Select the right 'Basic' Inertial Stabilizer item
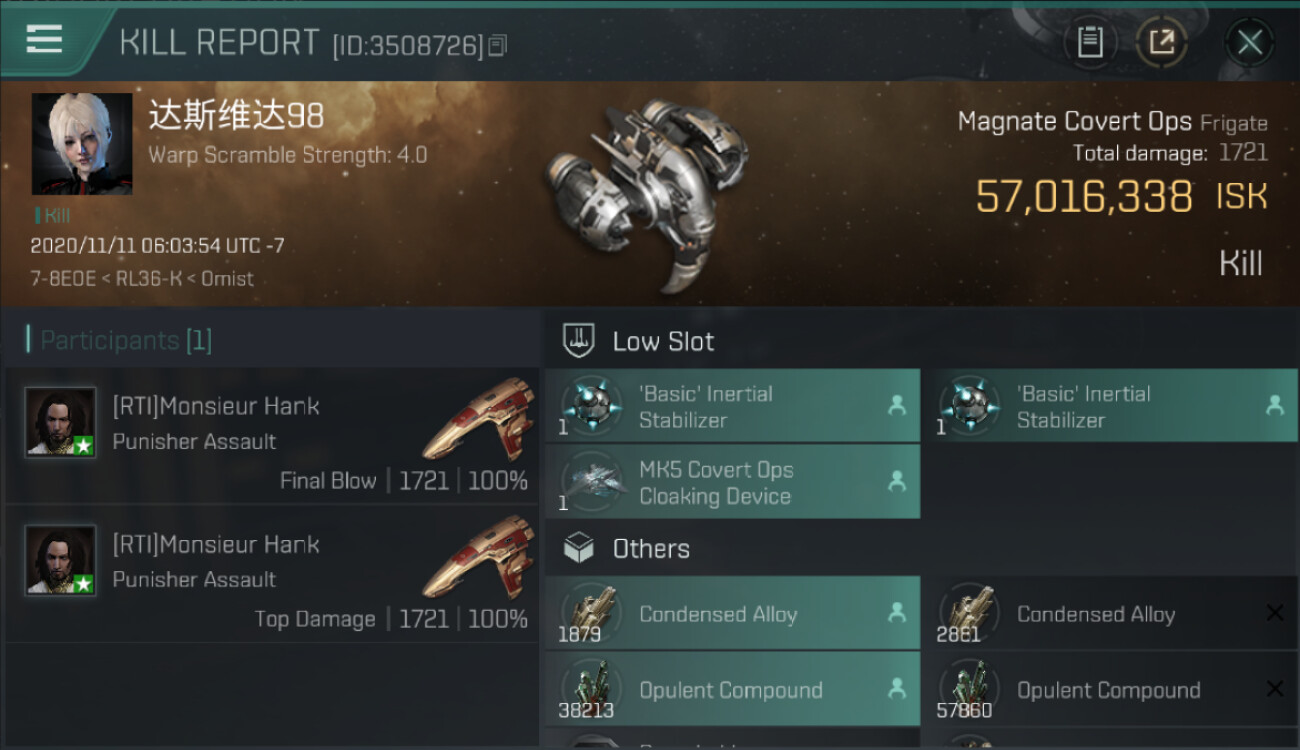 (x=1108, y=407)
